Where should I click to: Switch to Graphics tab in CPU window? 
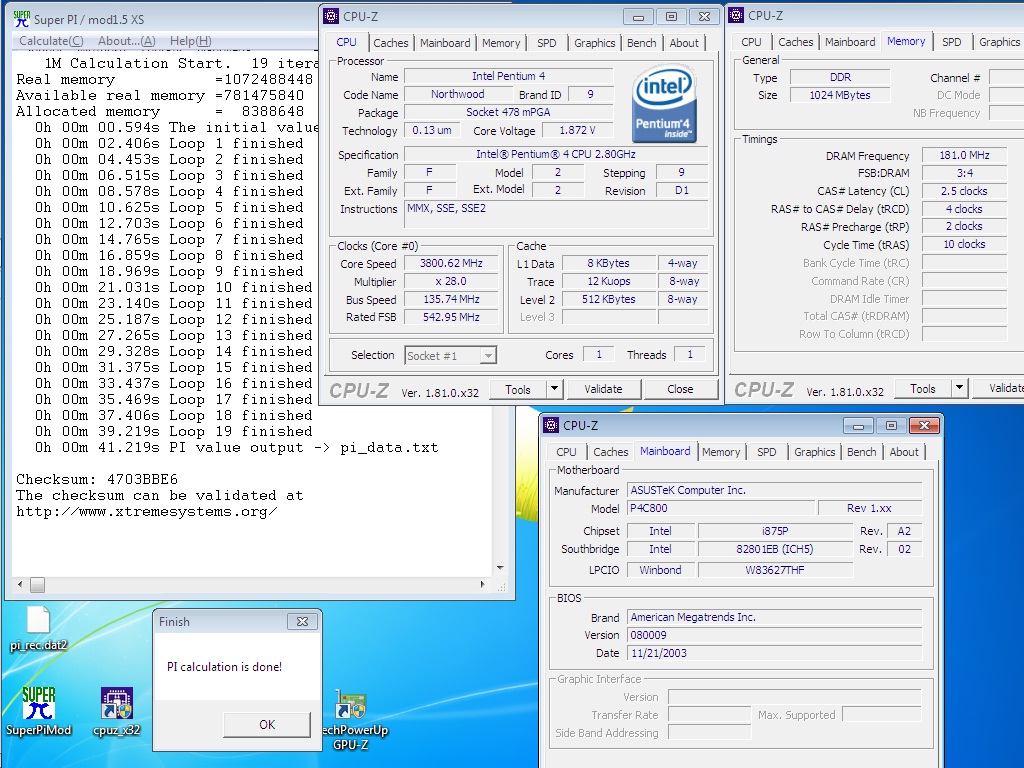[594, 43]
